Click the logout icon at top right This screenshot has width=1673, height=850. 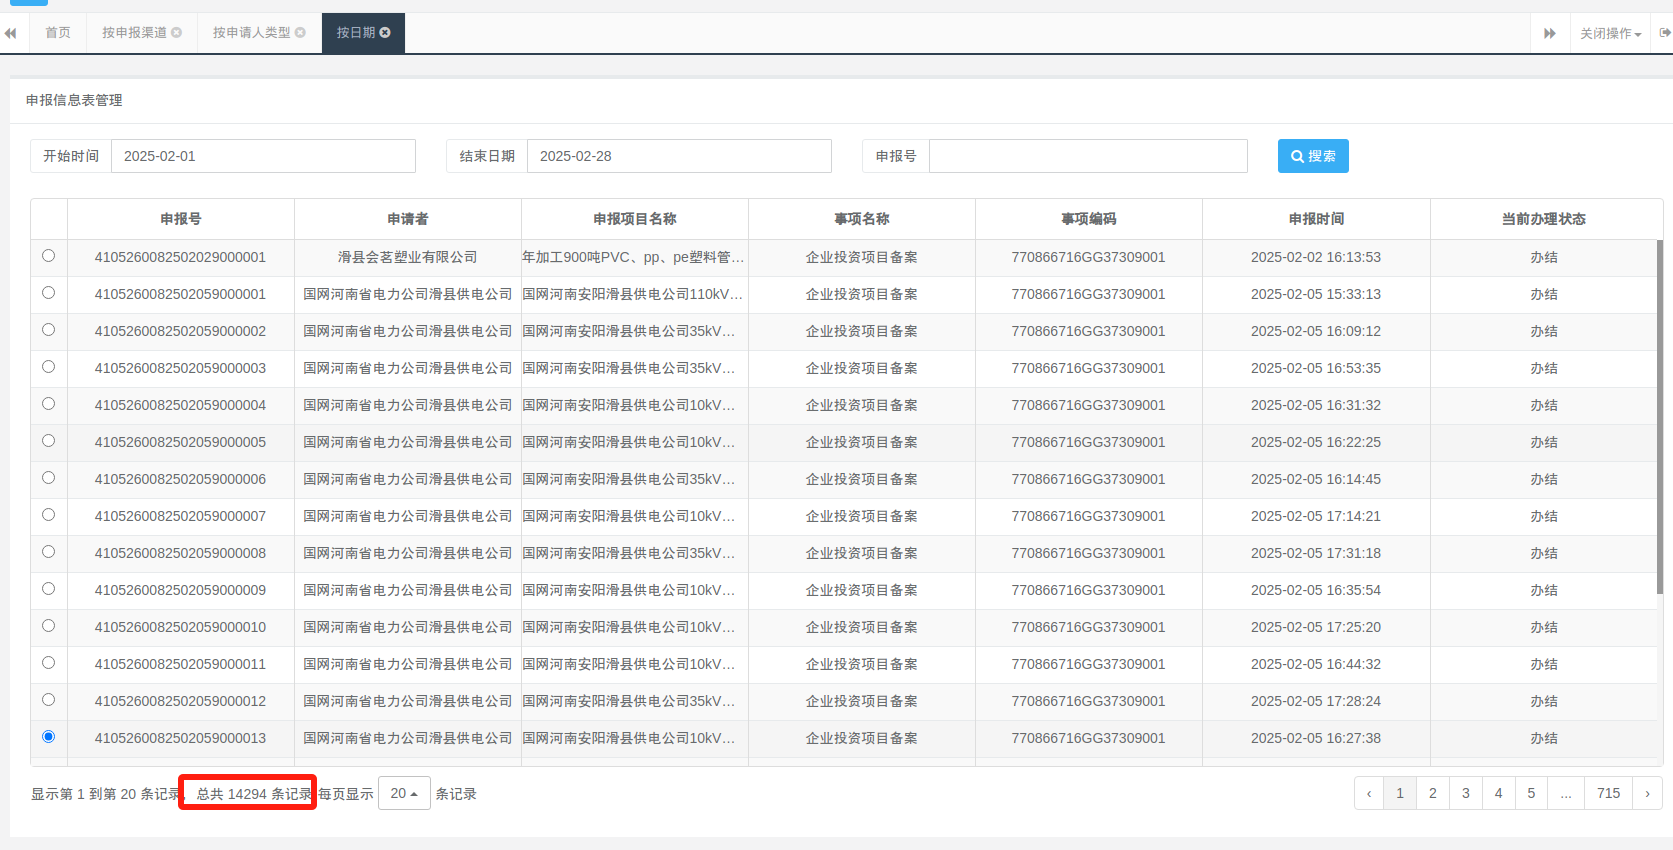coord(1665,33)
